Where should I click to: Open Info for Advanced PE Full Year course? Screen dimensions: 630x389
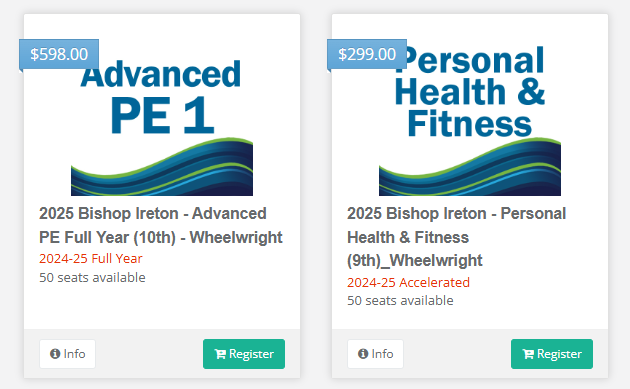(68, 354)
